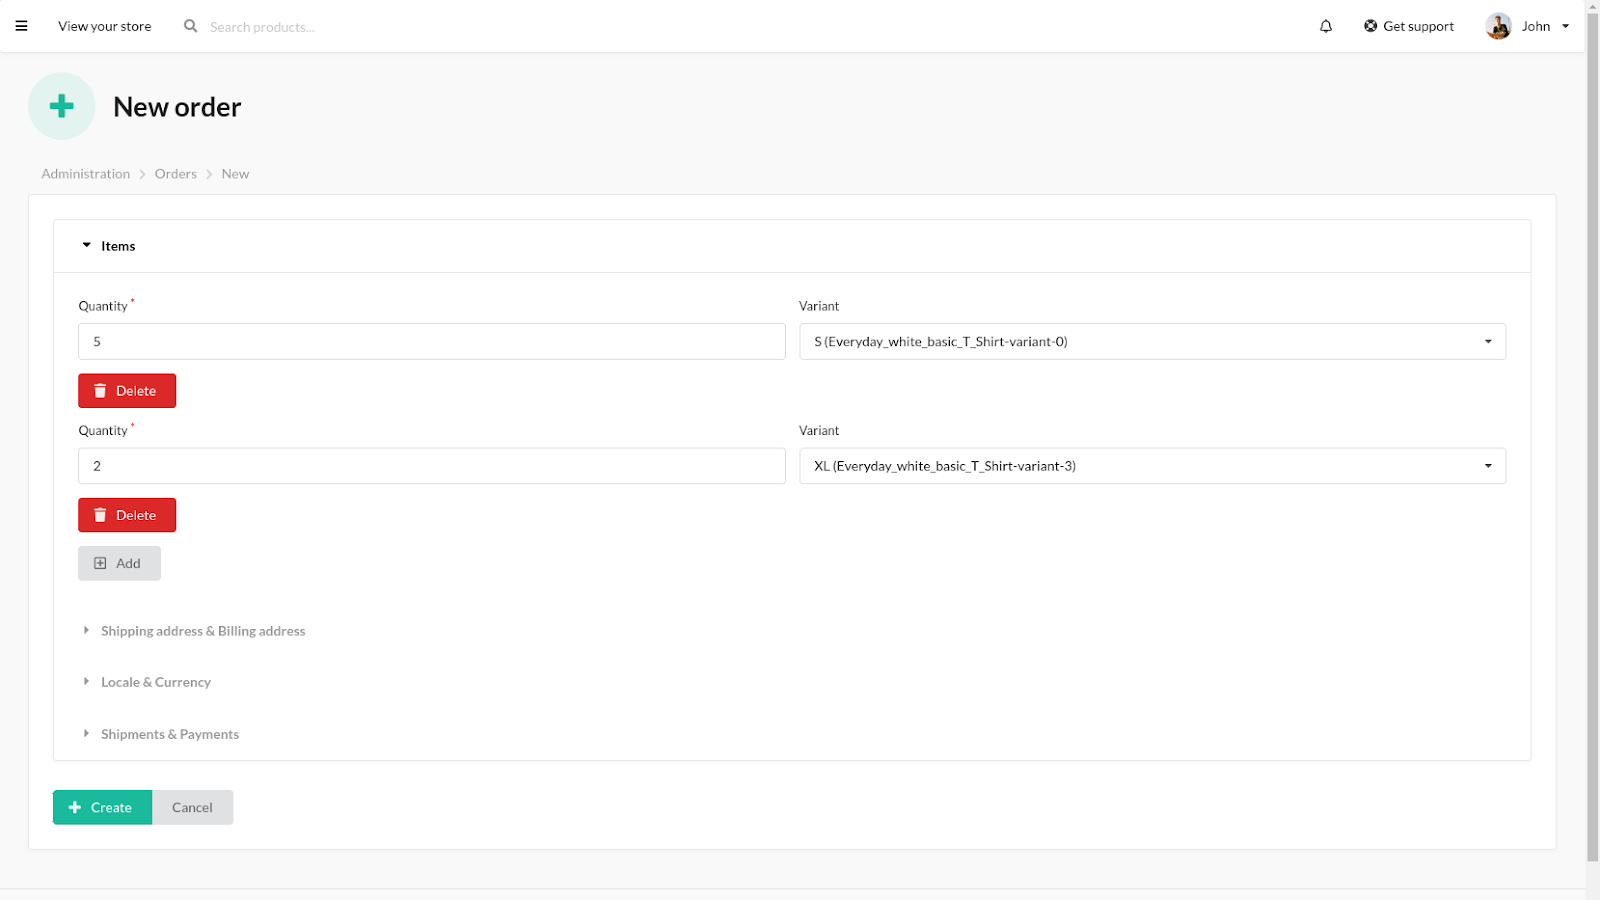The image size is (1600, 900).
Task: Go to Orders breadcrumb
Action: coord(176,174)
